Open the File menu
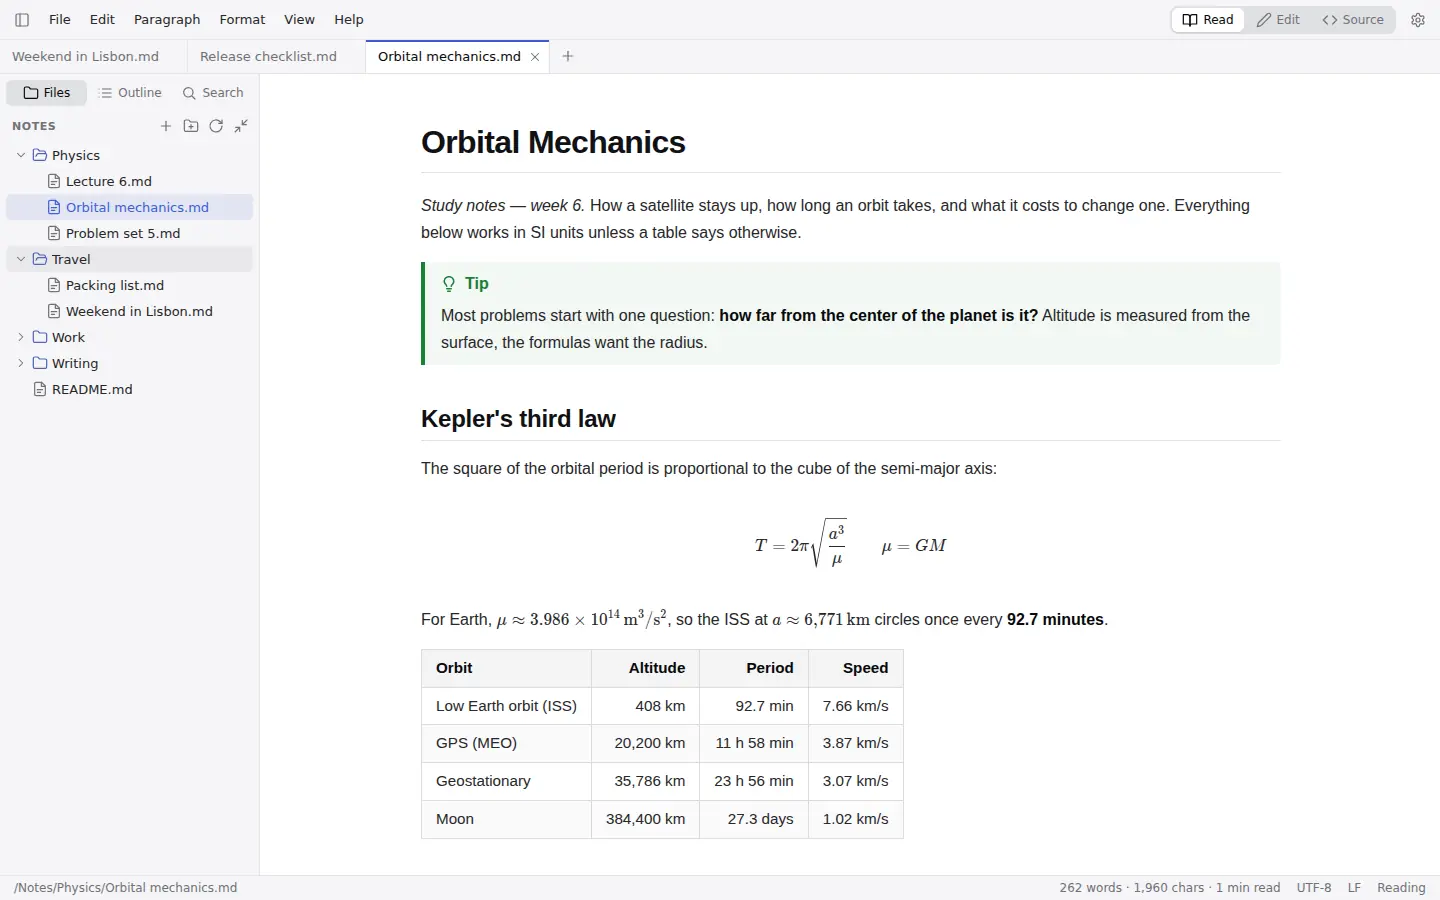The image size is (1440, 900). (60, 20)
